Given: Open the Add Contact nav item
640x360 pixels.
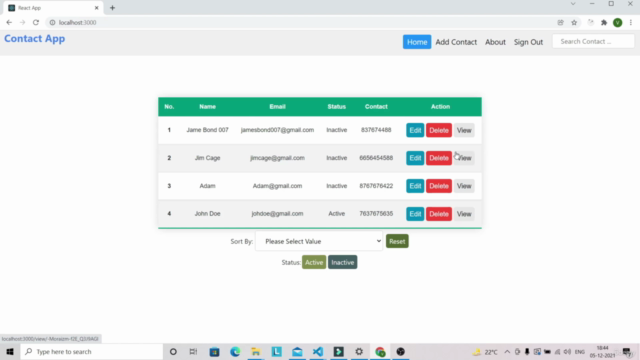Looking at the screenshot, I should coord(456,42).
